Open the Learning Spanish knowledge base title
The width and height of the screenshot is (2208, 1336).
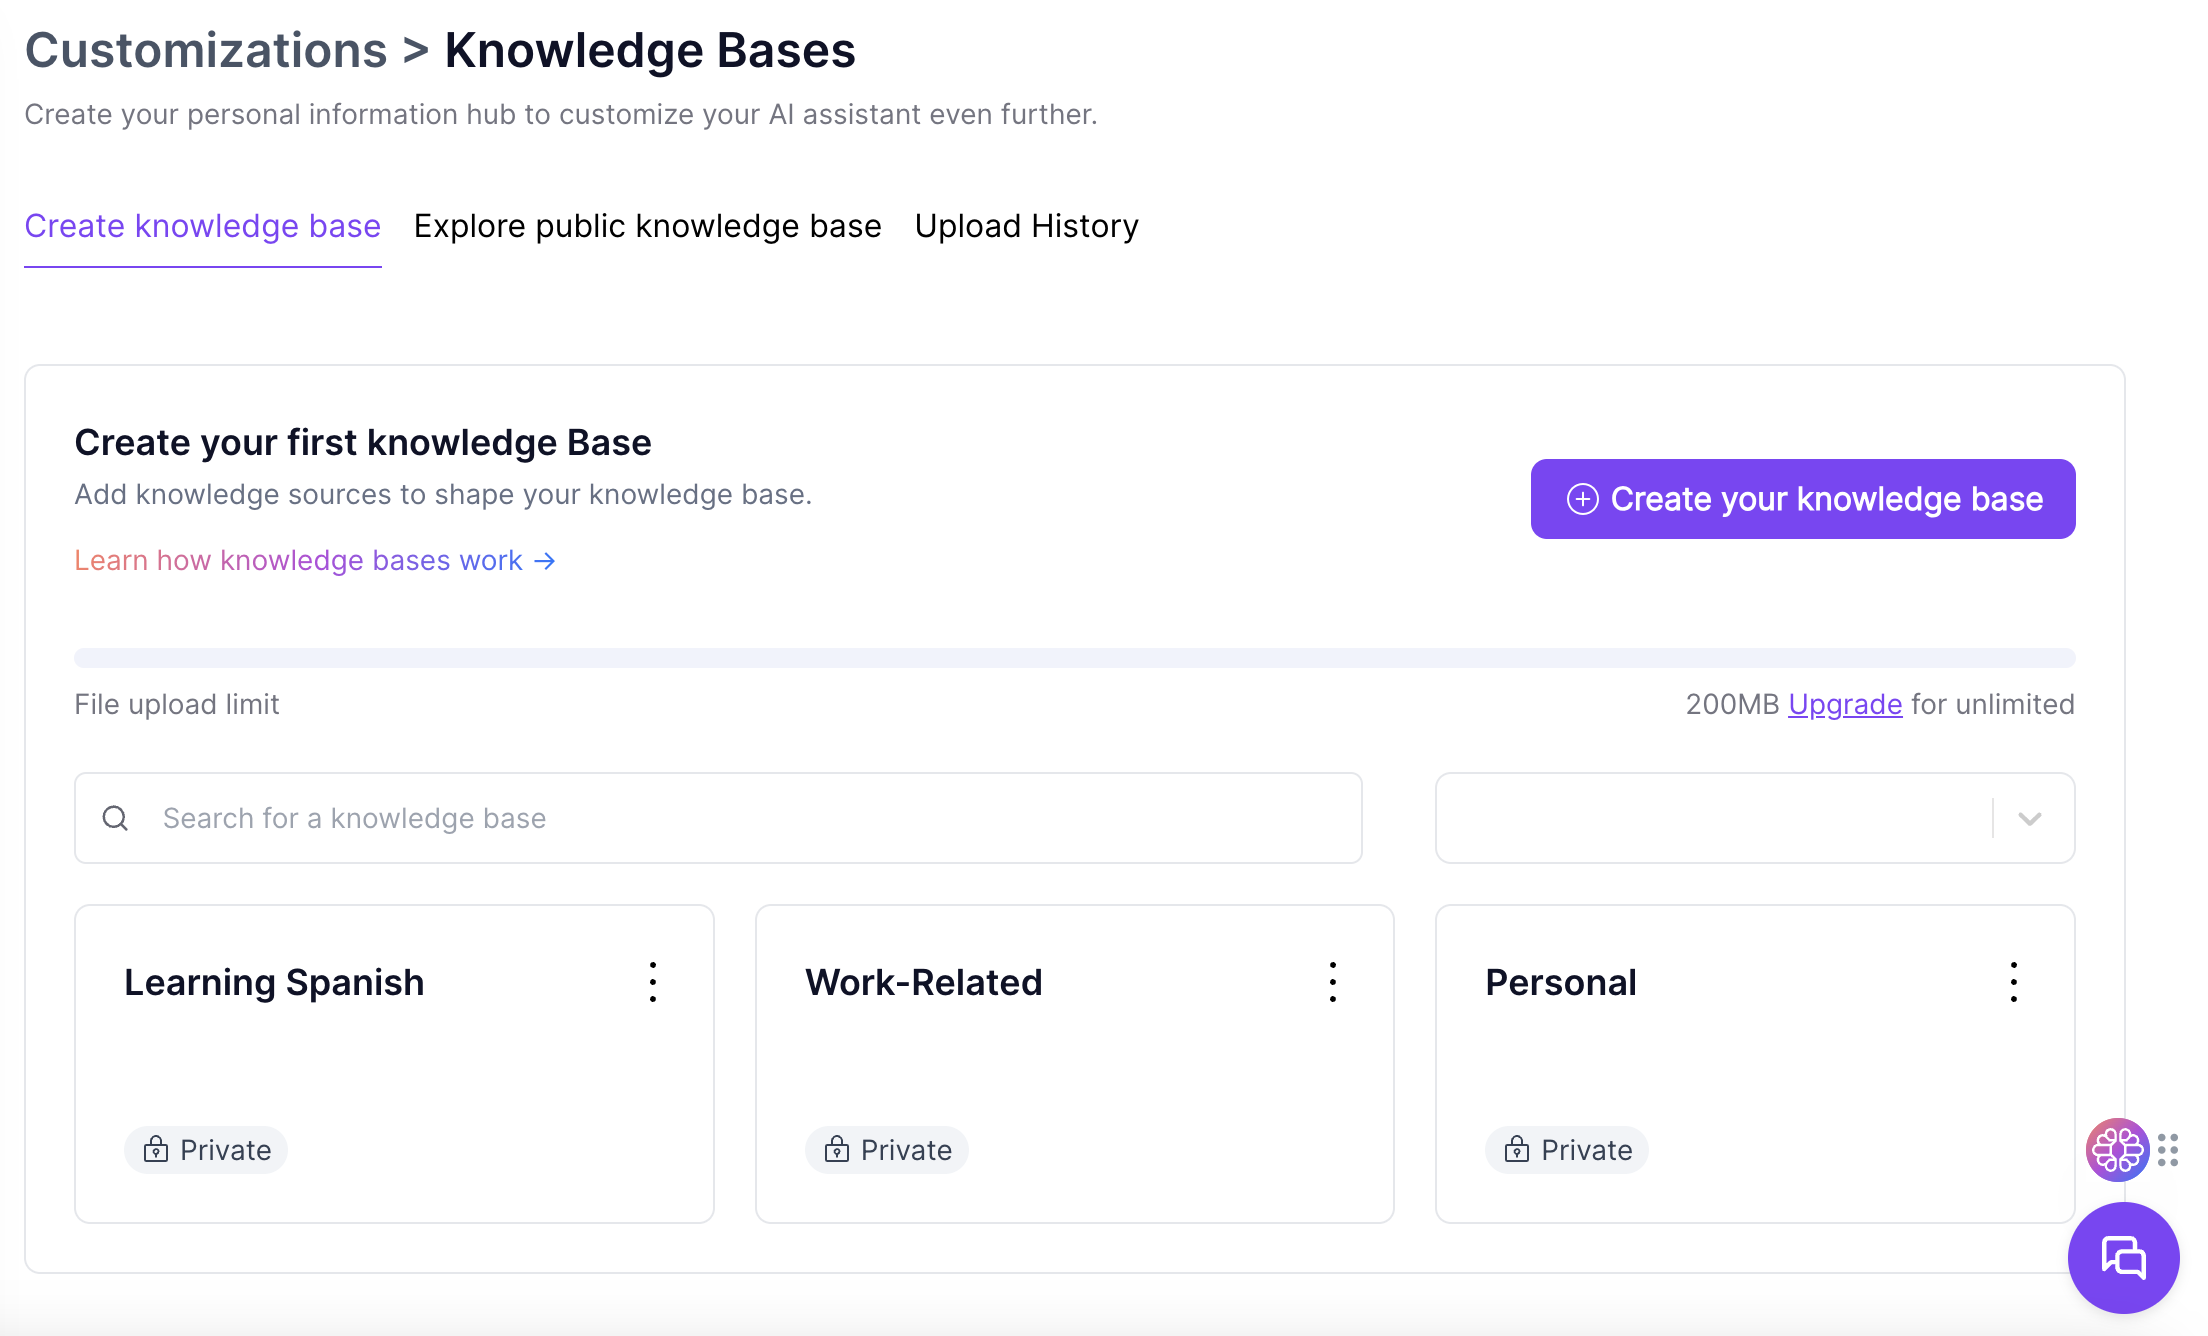pos(274,982)
